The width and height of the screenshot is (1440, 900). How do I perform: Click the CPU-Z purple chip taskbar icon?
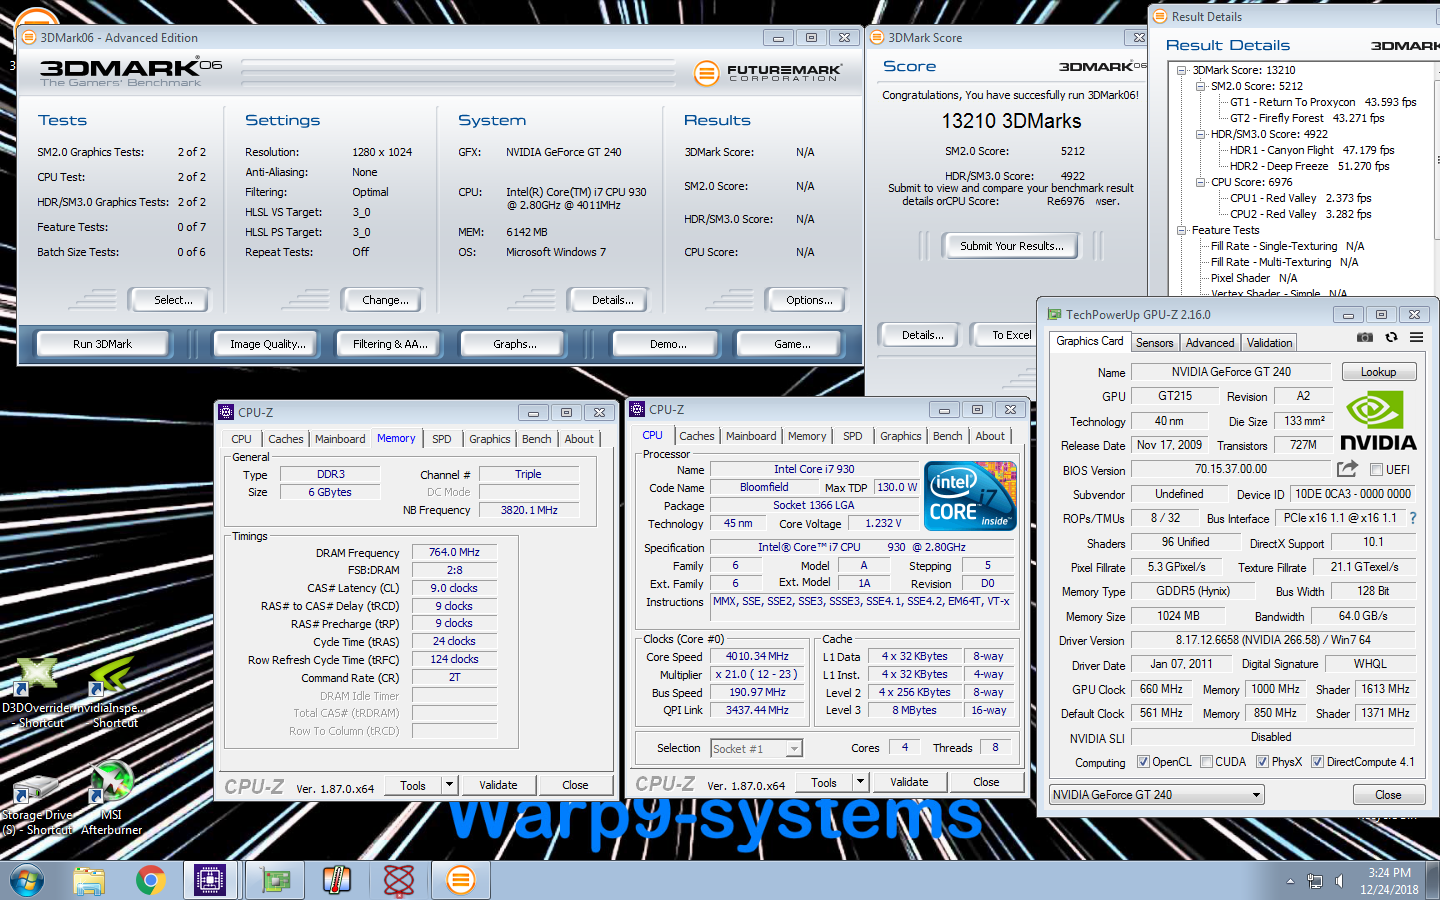click(210, 880)
